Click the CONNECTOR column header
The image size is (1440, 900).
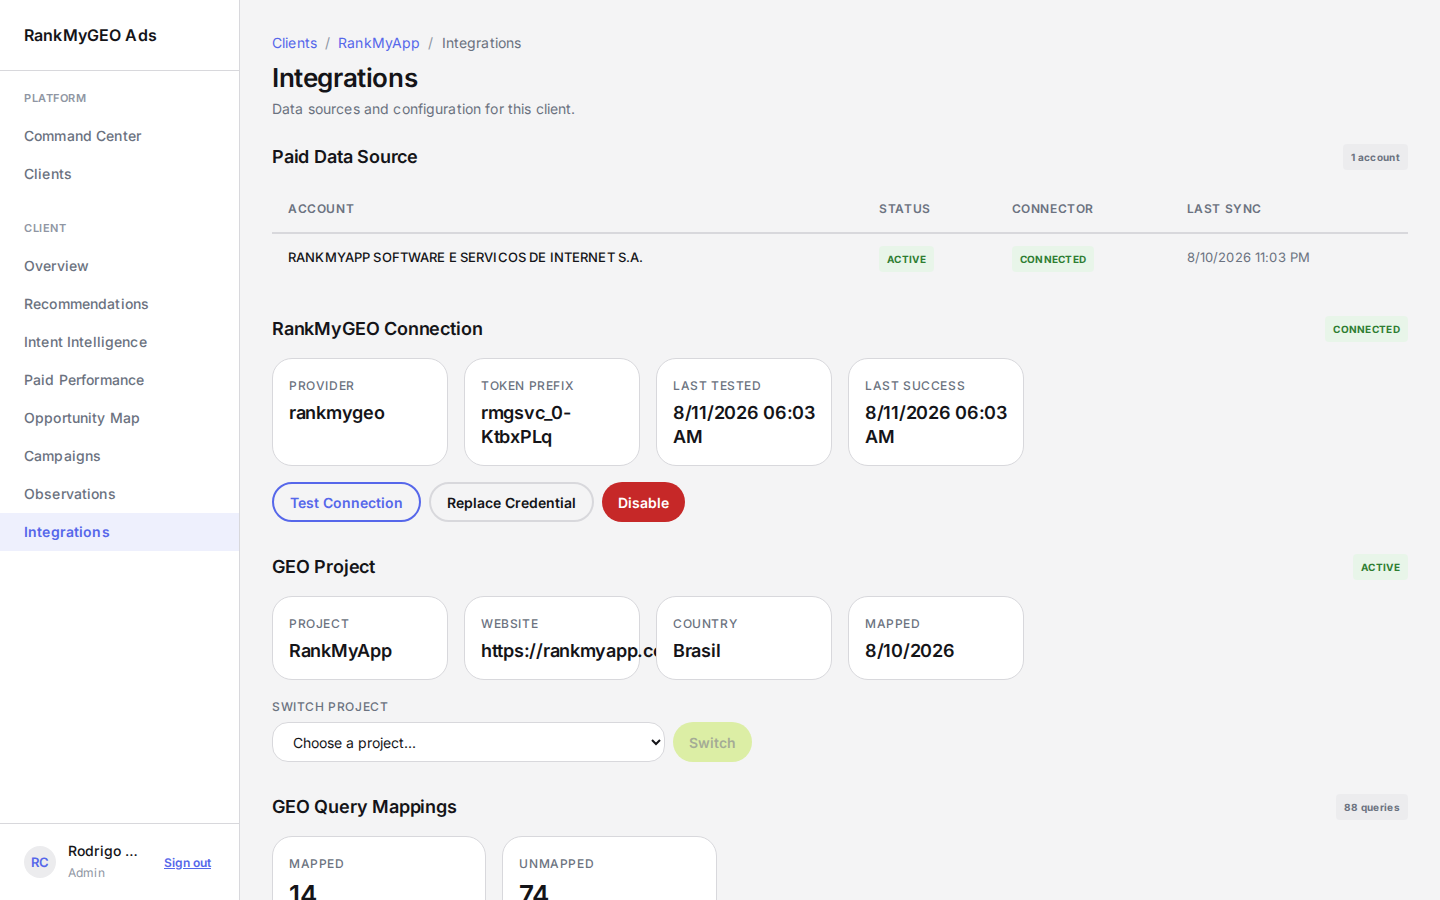(x=1052, y=209)
